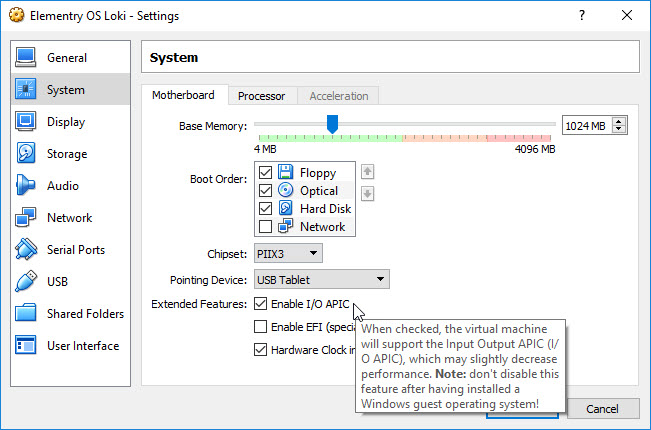Click the System label in sidebar list
Image resolution: width=651 pixels, height=430 pixels.
pyautogui.click(x=66, y=90)
